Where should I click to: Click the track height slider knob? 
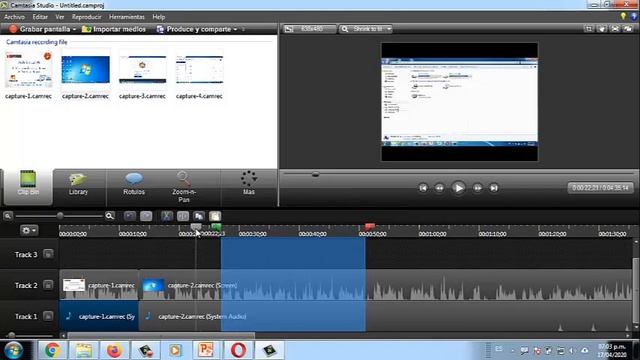11,335
